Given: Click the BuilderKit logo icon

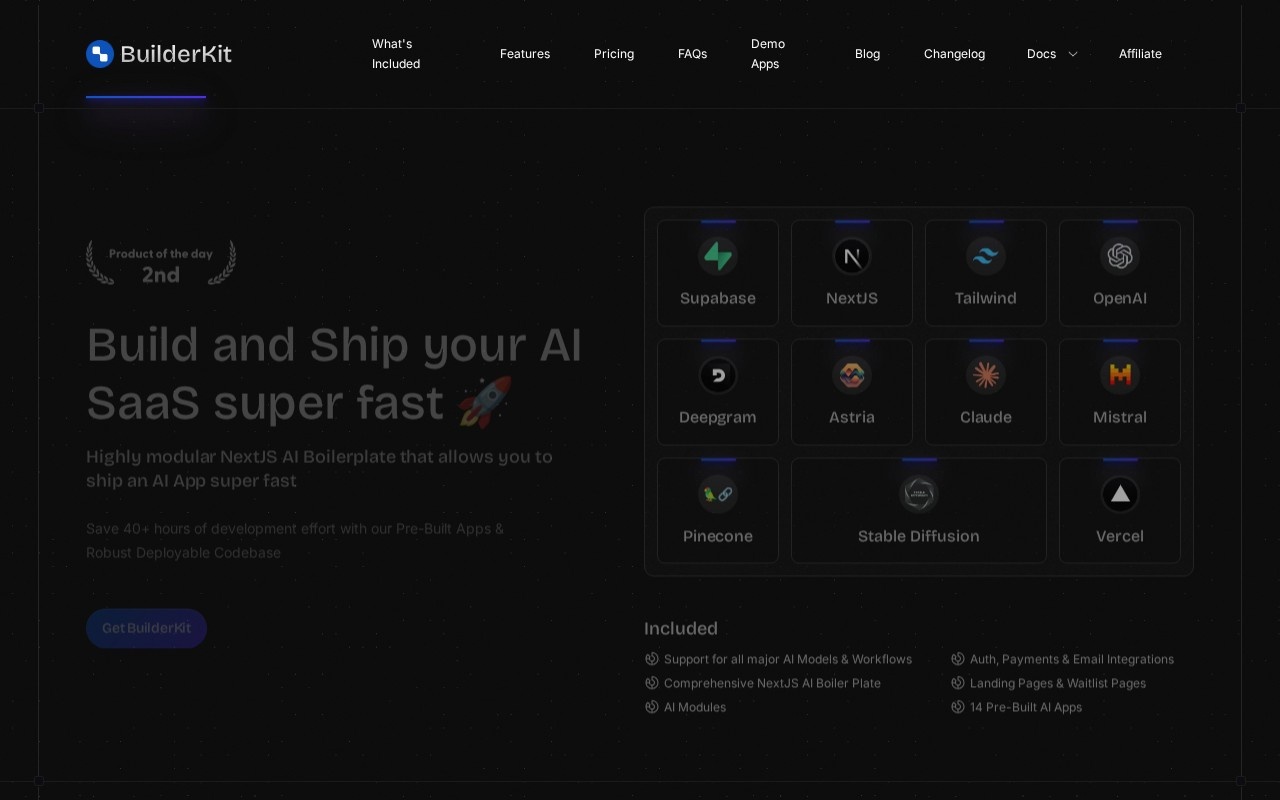Looking at the screenshot, I should [x=100, y=54].
